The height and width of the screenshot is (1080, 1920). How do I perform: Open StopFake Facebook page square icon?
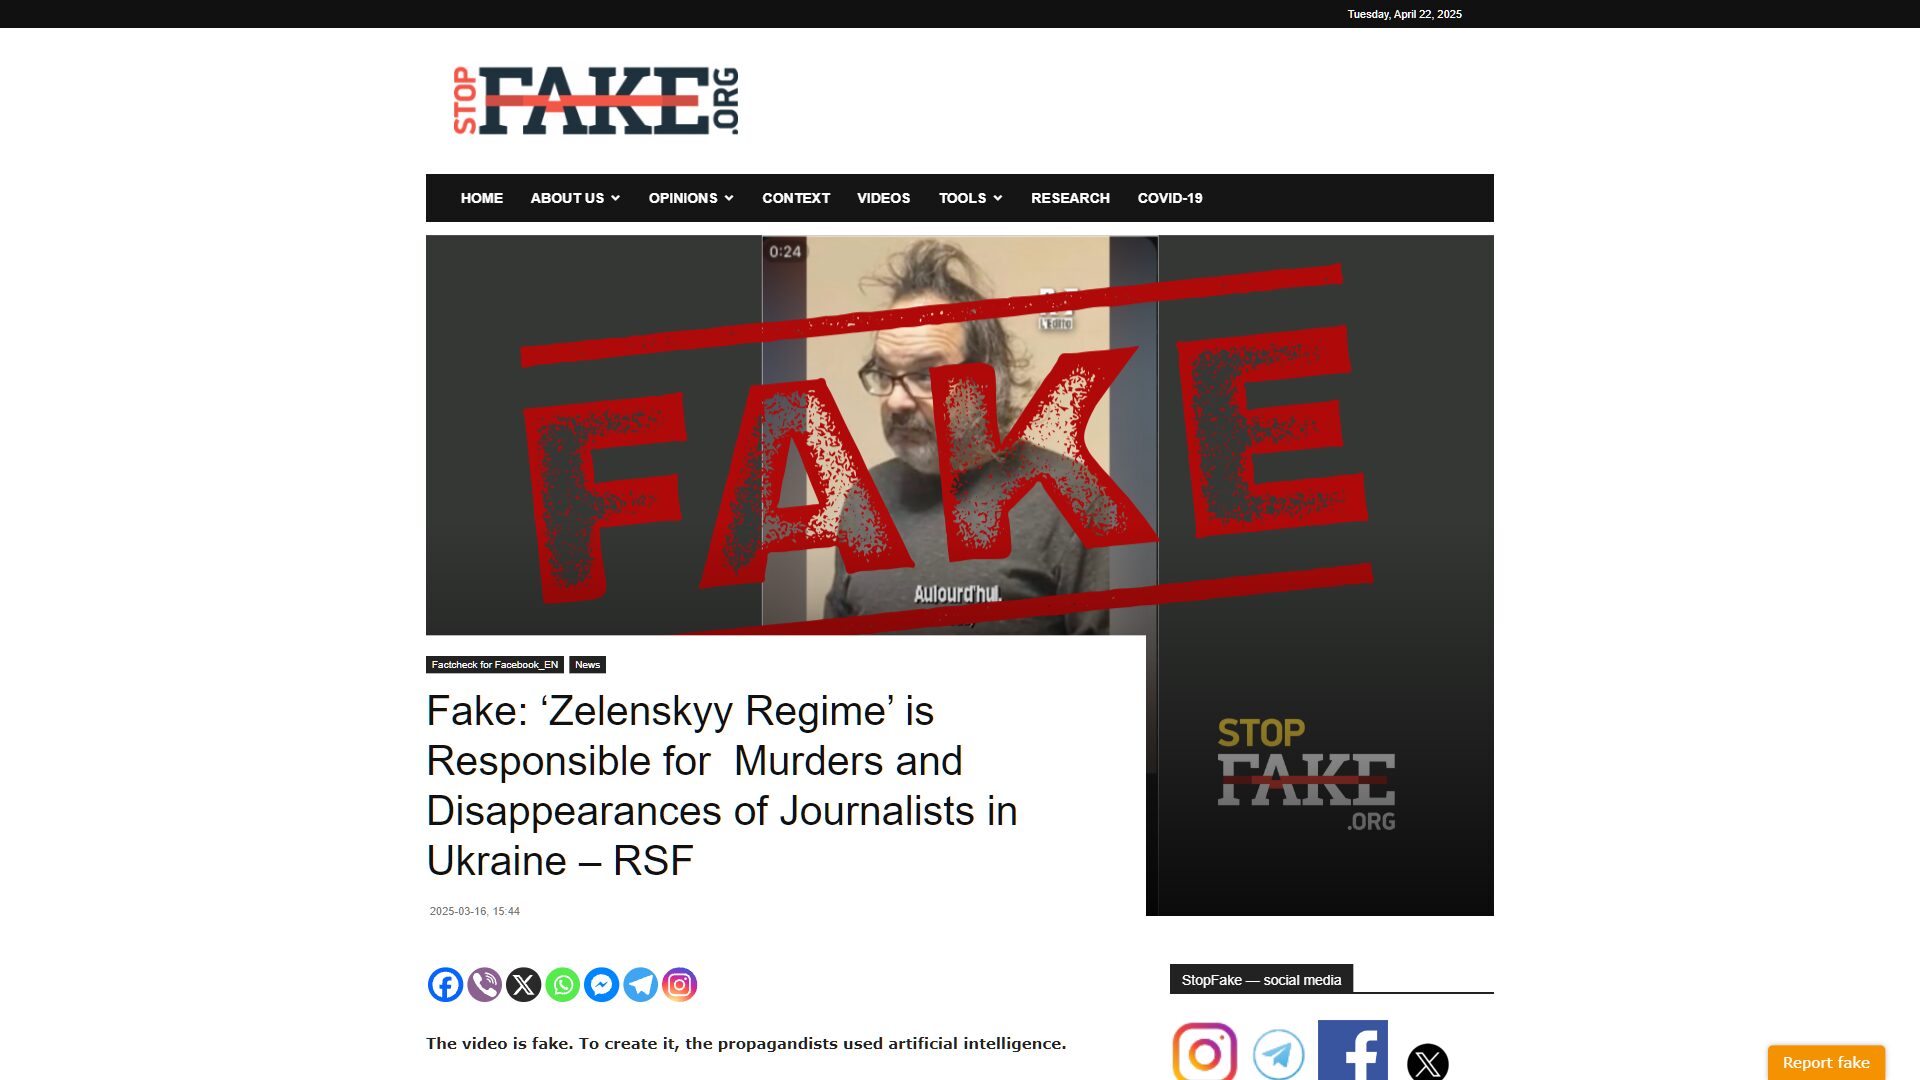(1352, 1050)
